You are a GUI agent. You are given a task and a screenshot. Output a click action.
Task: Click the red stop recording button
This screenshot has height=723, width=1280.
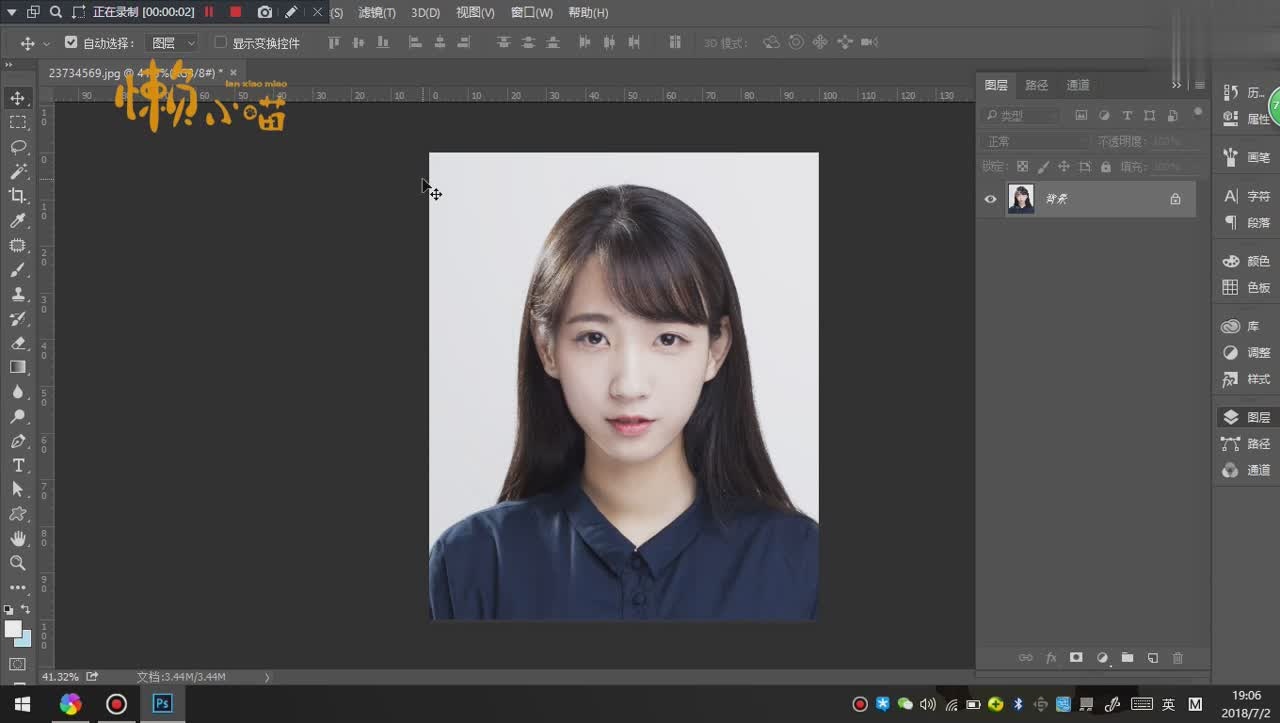[235, 12]
